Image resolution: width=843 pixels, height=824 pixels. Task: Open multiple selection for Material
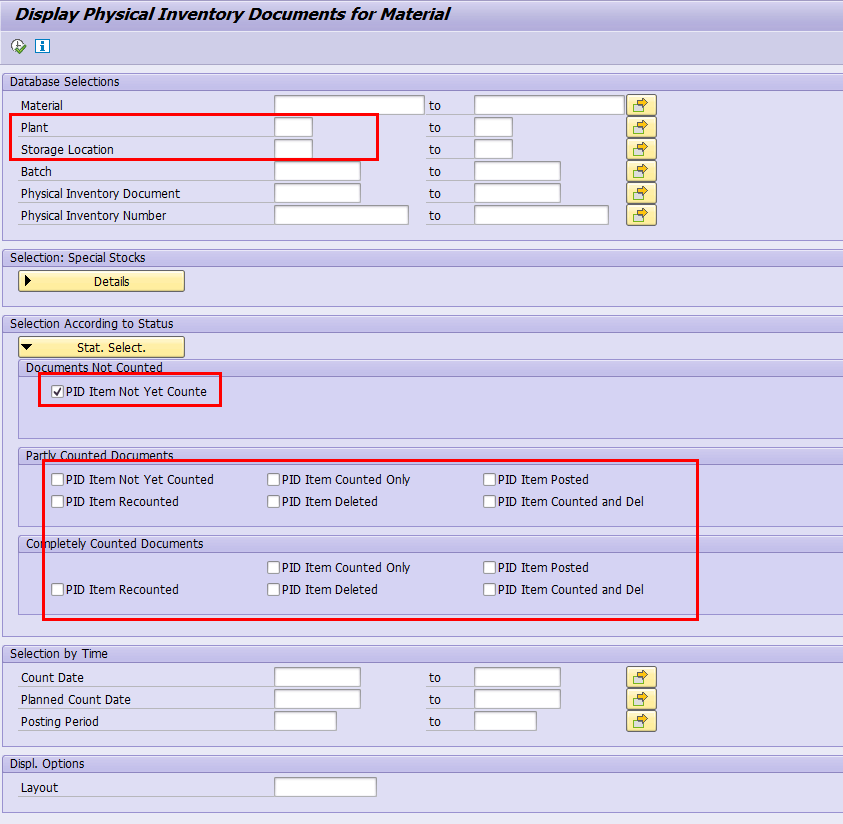[x=640, y=104]
